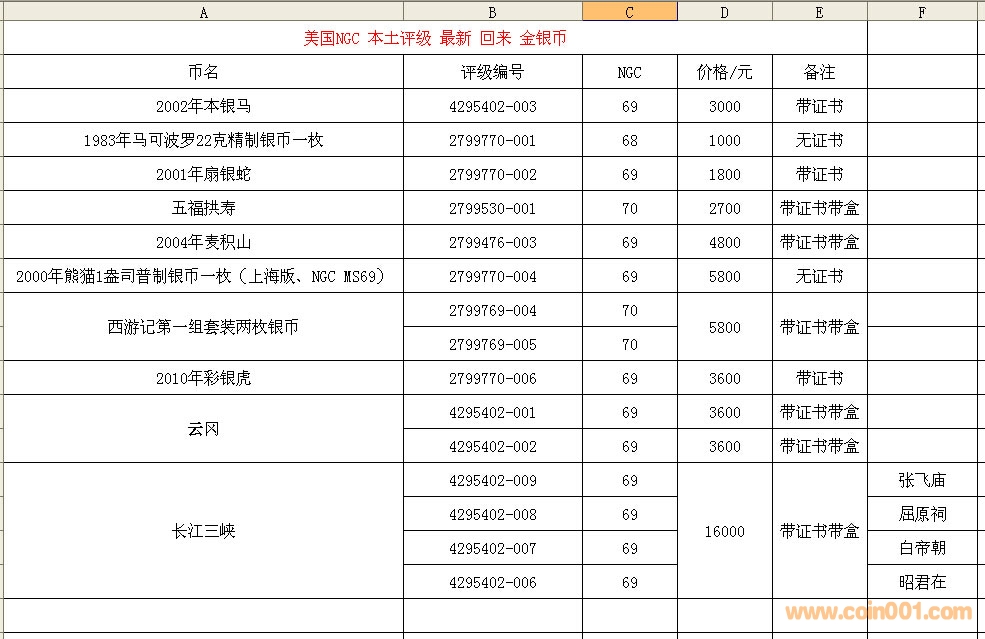Image resolution: width=985 pixels, height=639 pixels.
Task: Select the column E header
Action: [x=819, y=12]
